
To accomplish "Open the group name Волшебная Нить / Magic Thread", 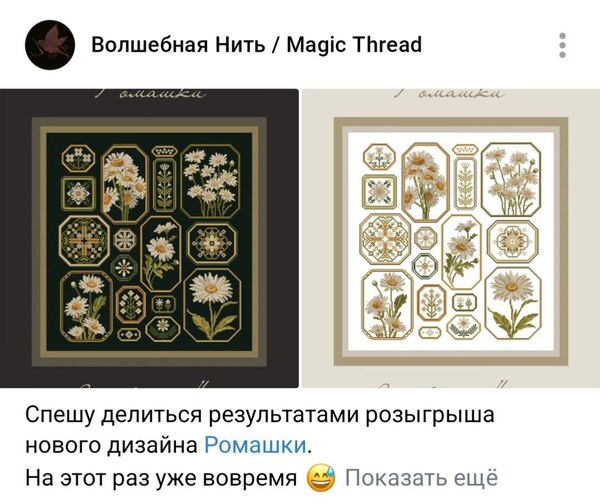I will [x=256, y=44].
